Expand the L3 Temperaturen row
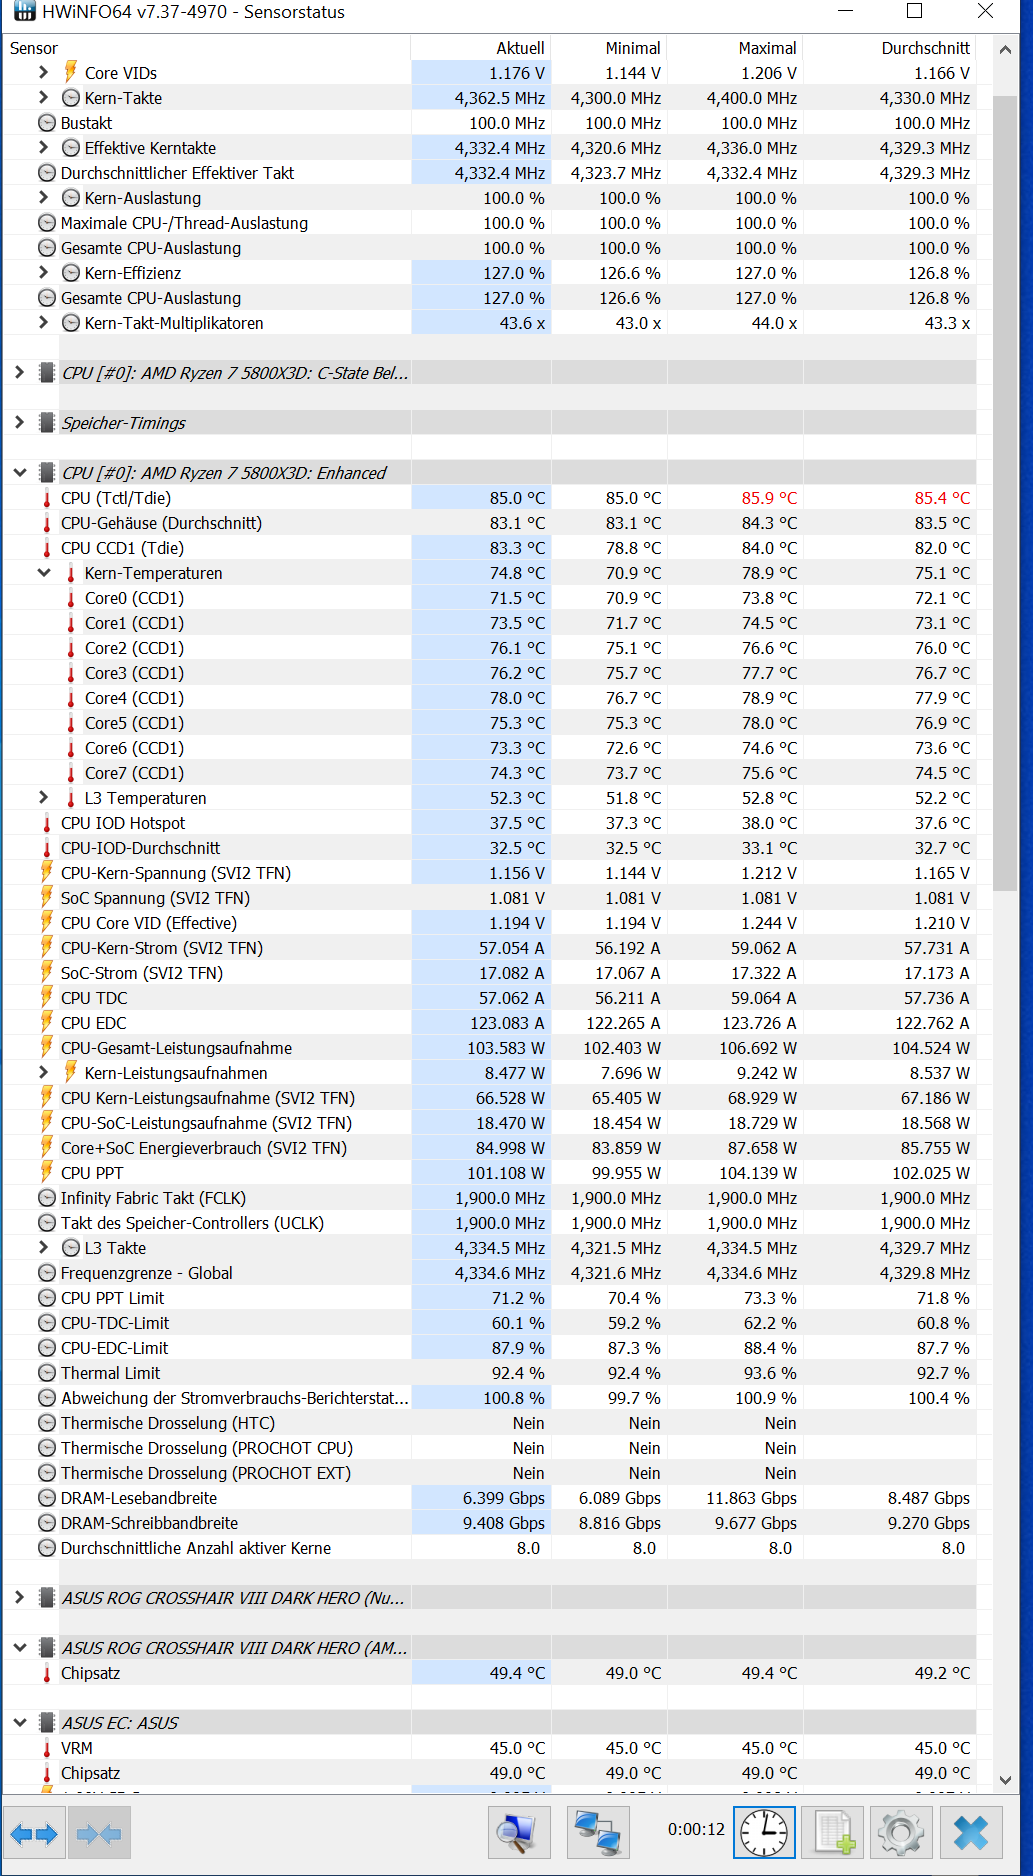Screen dimensions: 1033x1876 43,797
